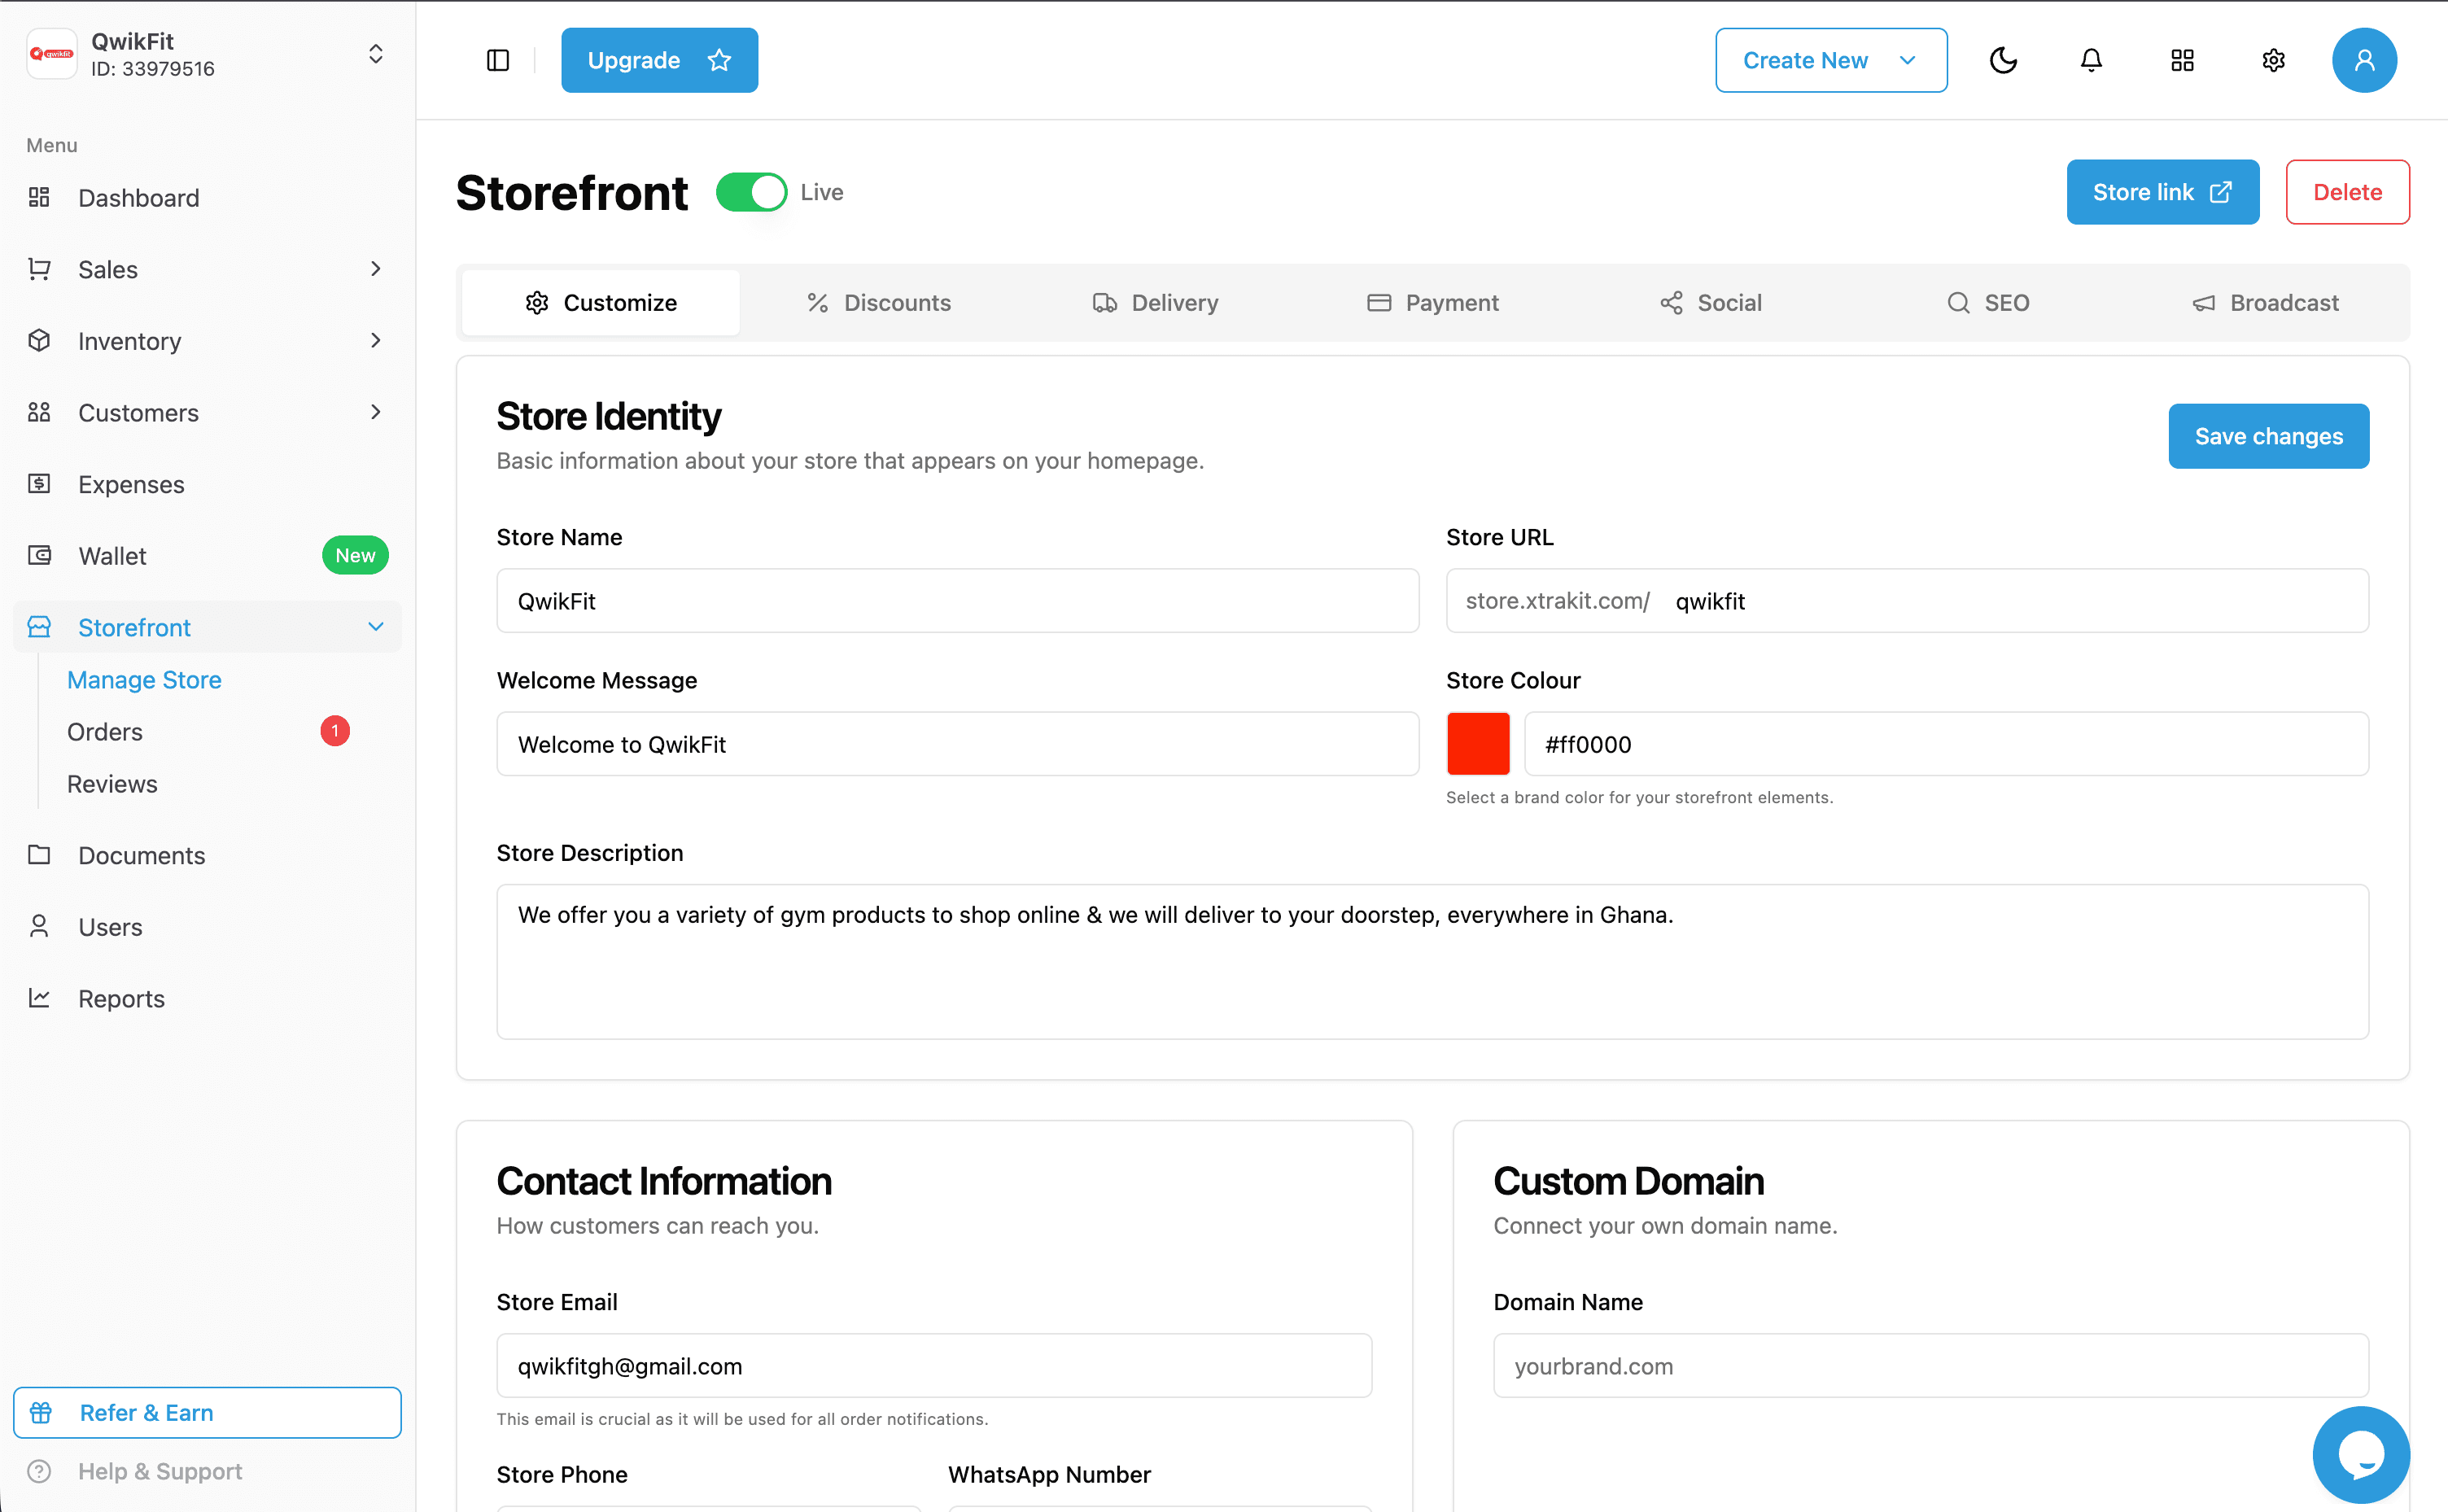Screen dimensions: 2448x1512
Task: Open the Create New dropdown
Action: pyautogui.click(x=1831, y=61)
